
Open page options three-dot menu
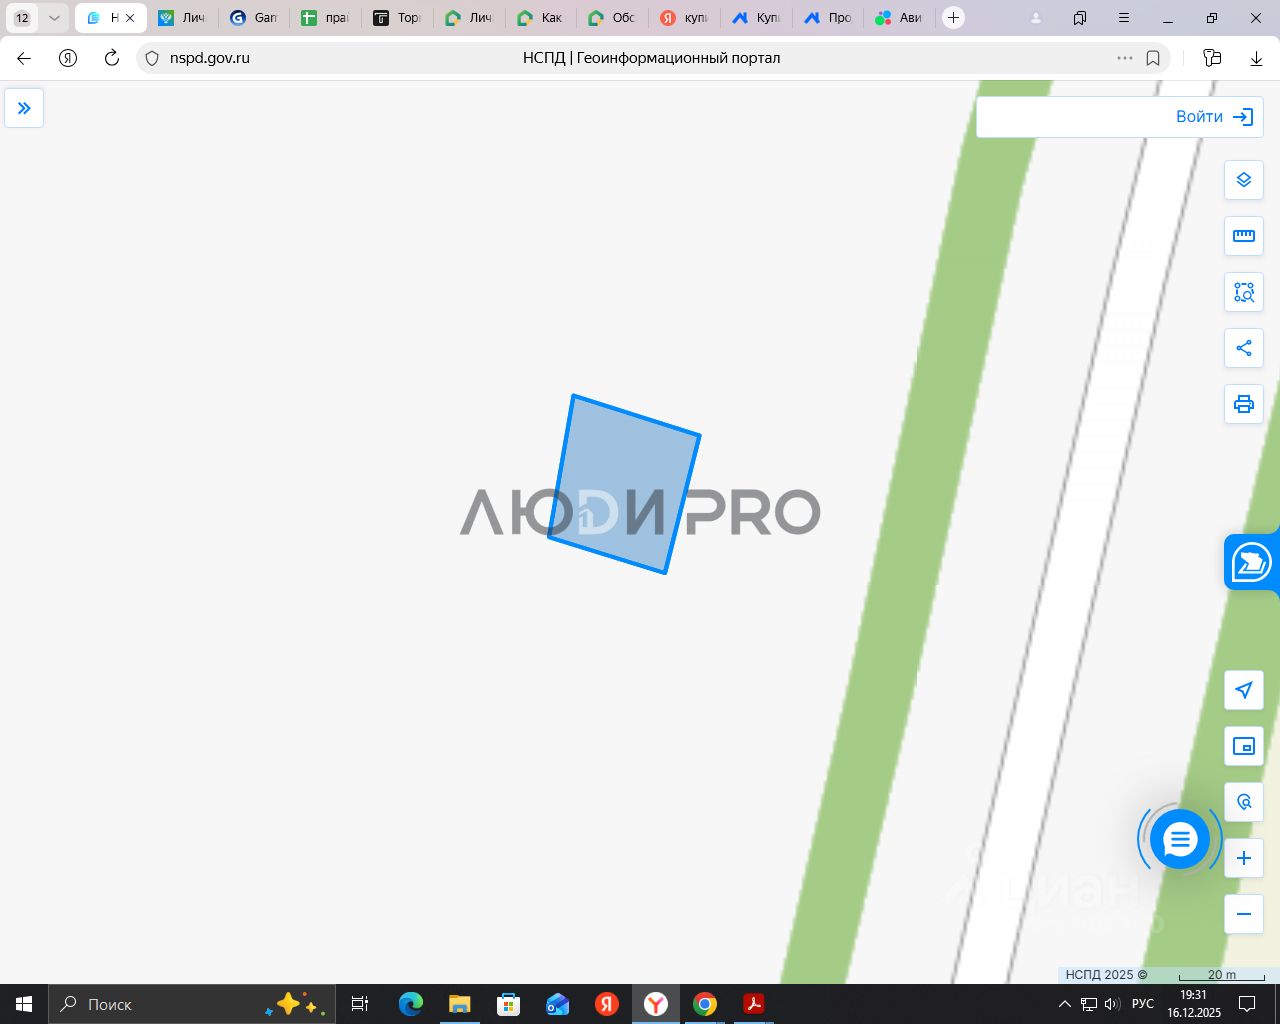click(1125, 58)
